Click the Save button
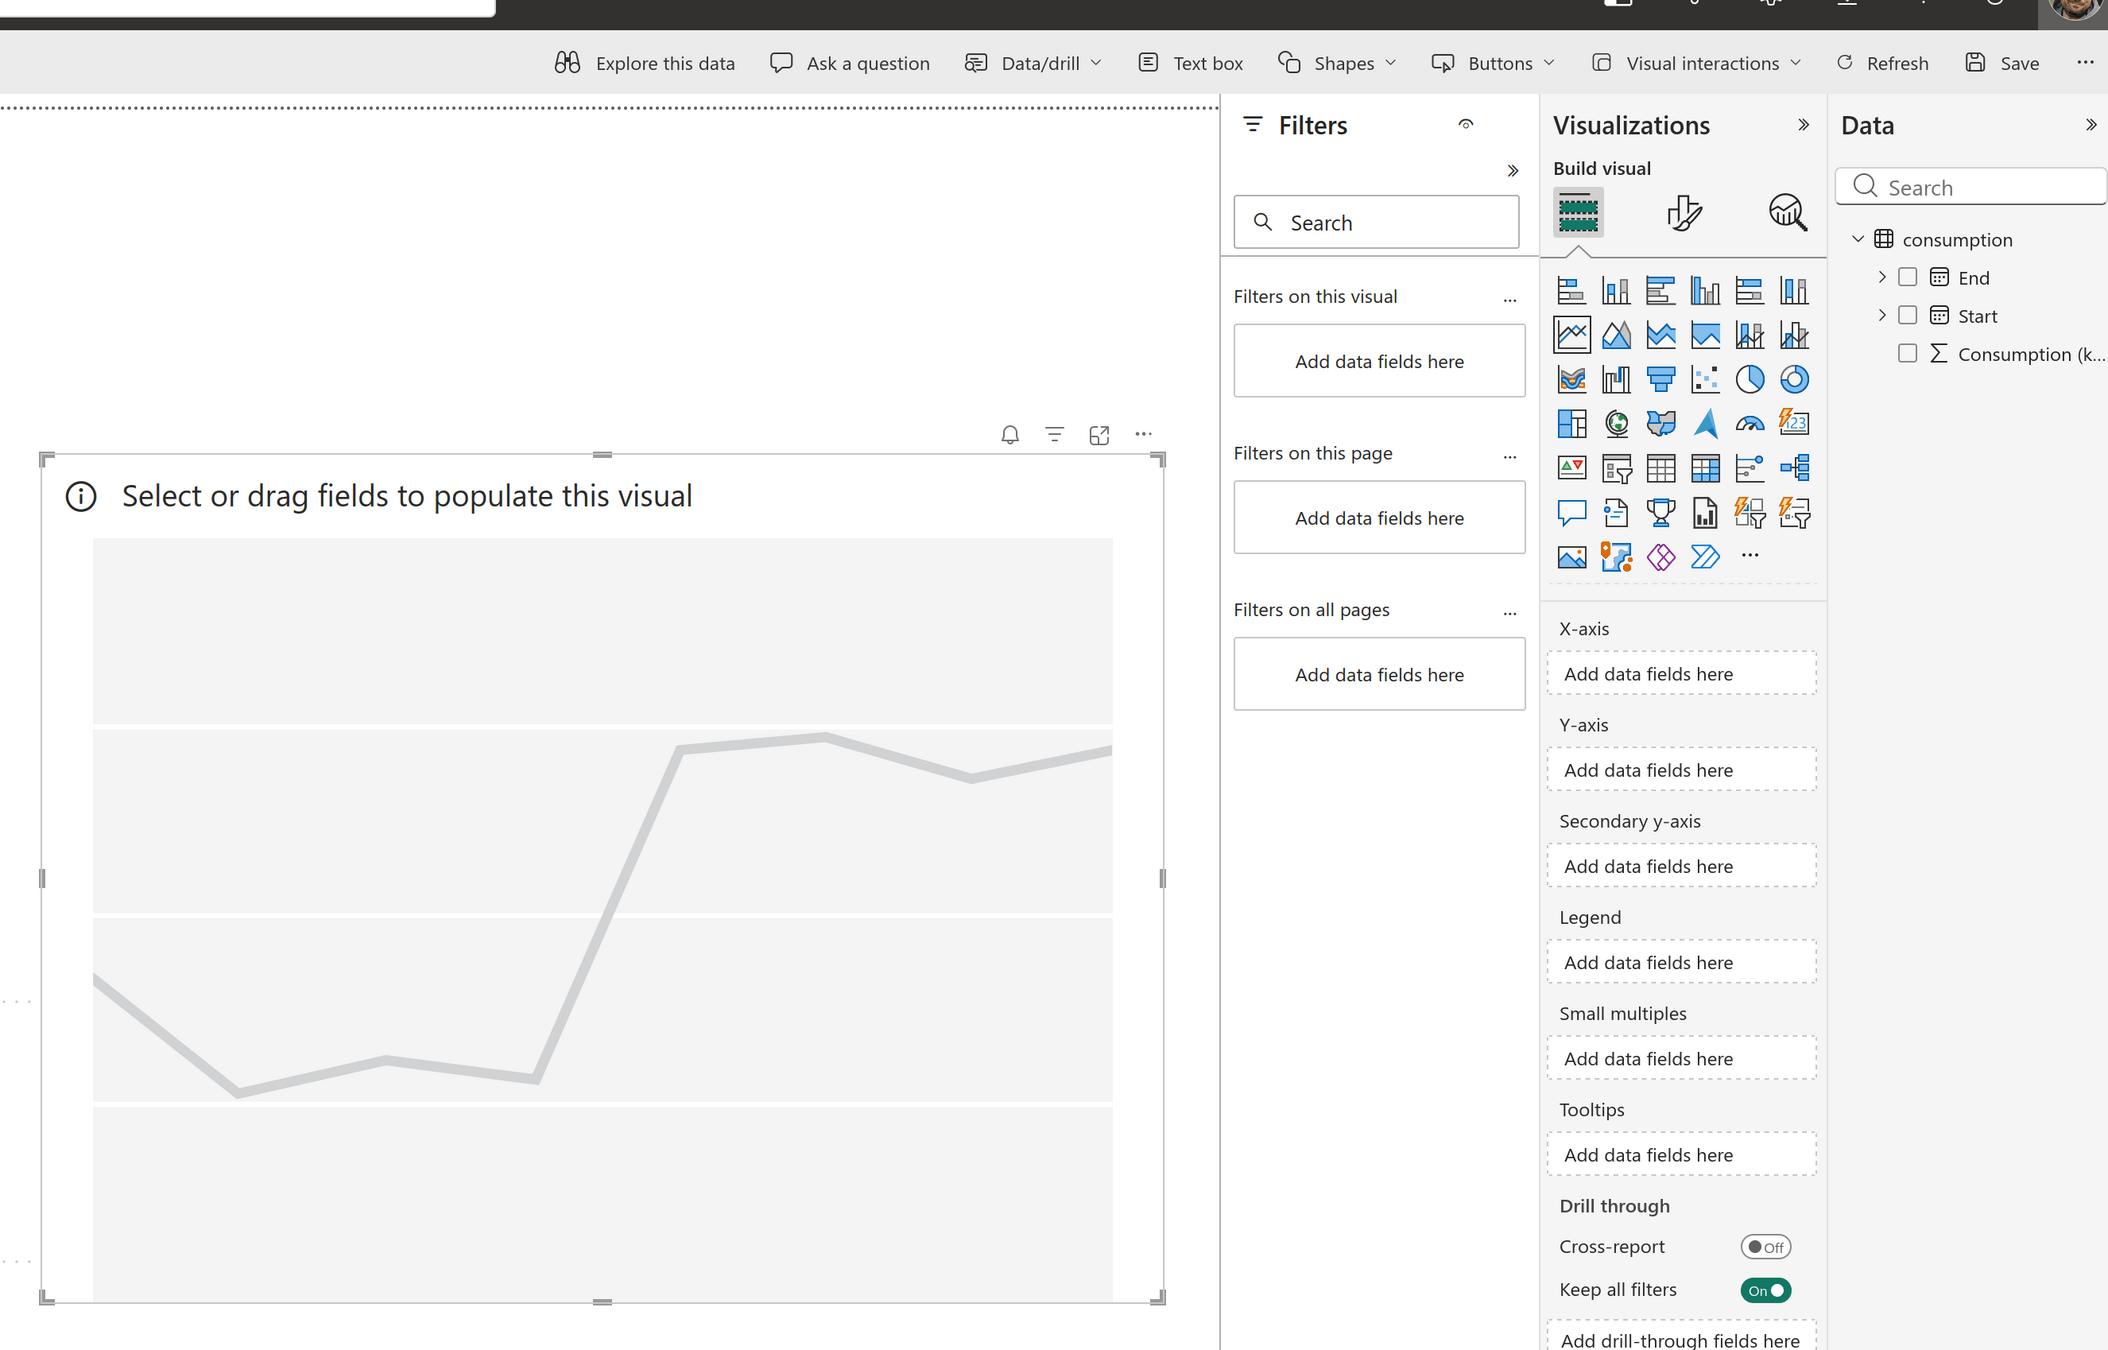Screen dimensions: 2108x1350 pos(2002,63)
